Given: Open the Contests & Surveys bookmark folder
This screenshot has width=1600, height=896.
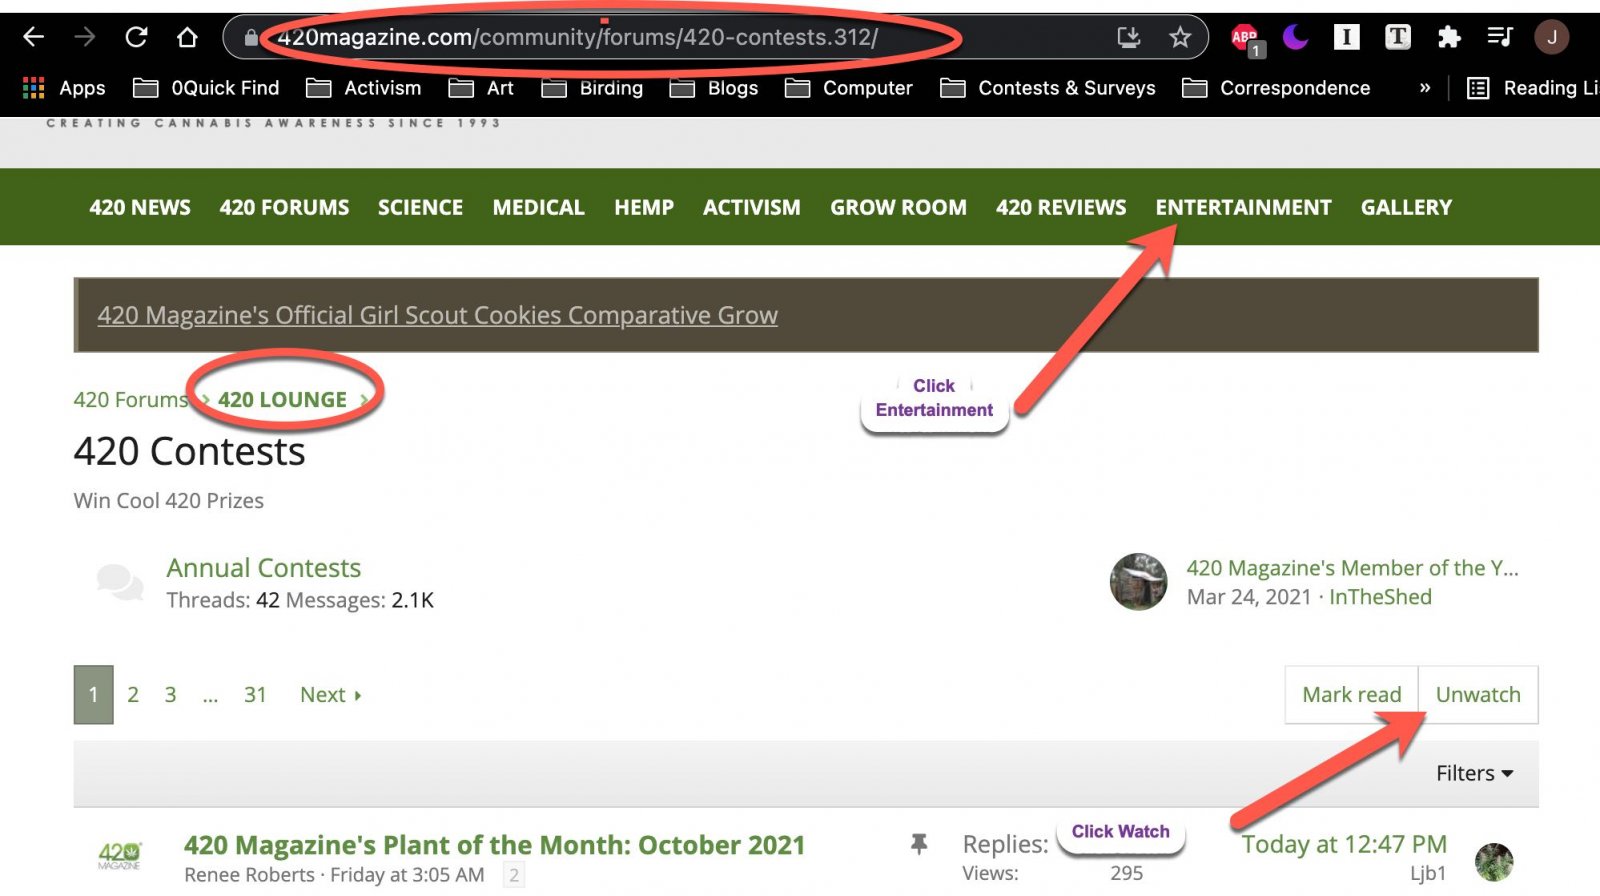Looking at the screenshot, I should coord(1048,88).
